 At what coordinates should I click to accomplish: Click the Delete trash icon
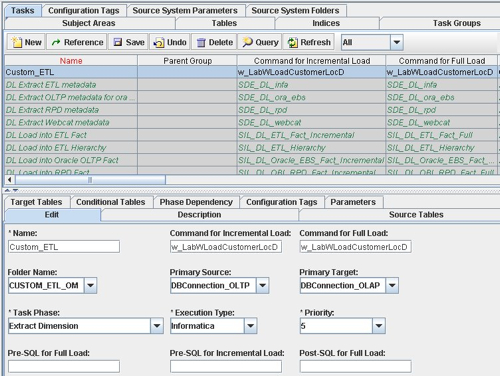[201, 43]
